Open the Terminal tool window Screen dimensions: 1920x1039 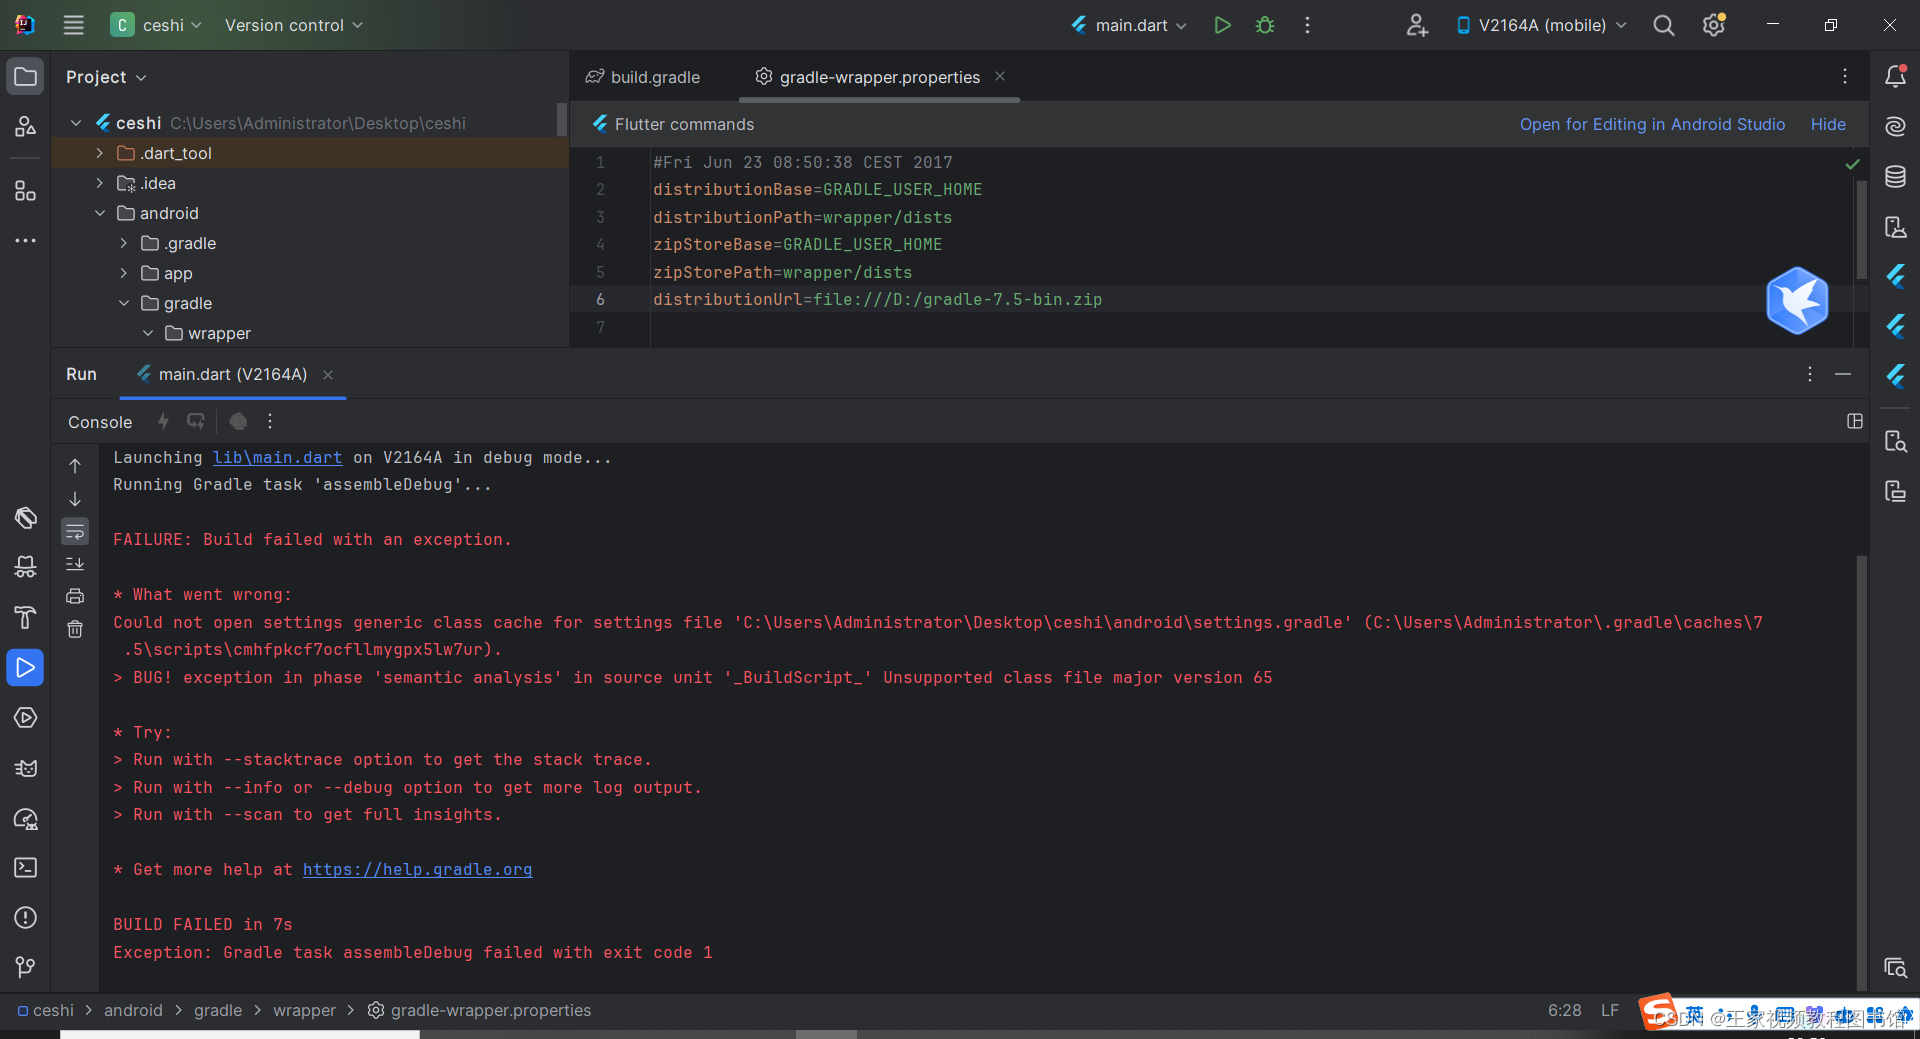(x=25, y=868)
